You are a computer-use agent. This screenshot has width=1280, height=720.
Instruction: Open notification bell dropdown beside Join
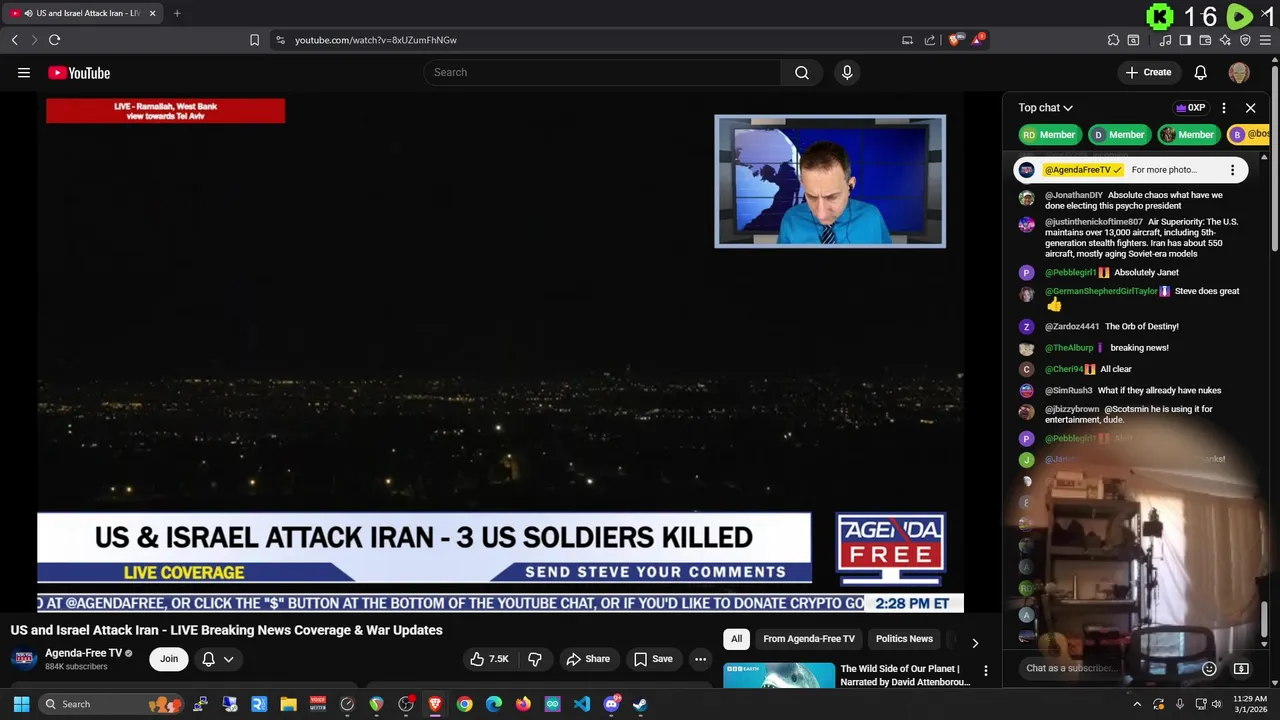218,659
